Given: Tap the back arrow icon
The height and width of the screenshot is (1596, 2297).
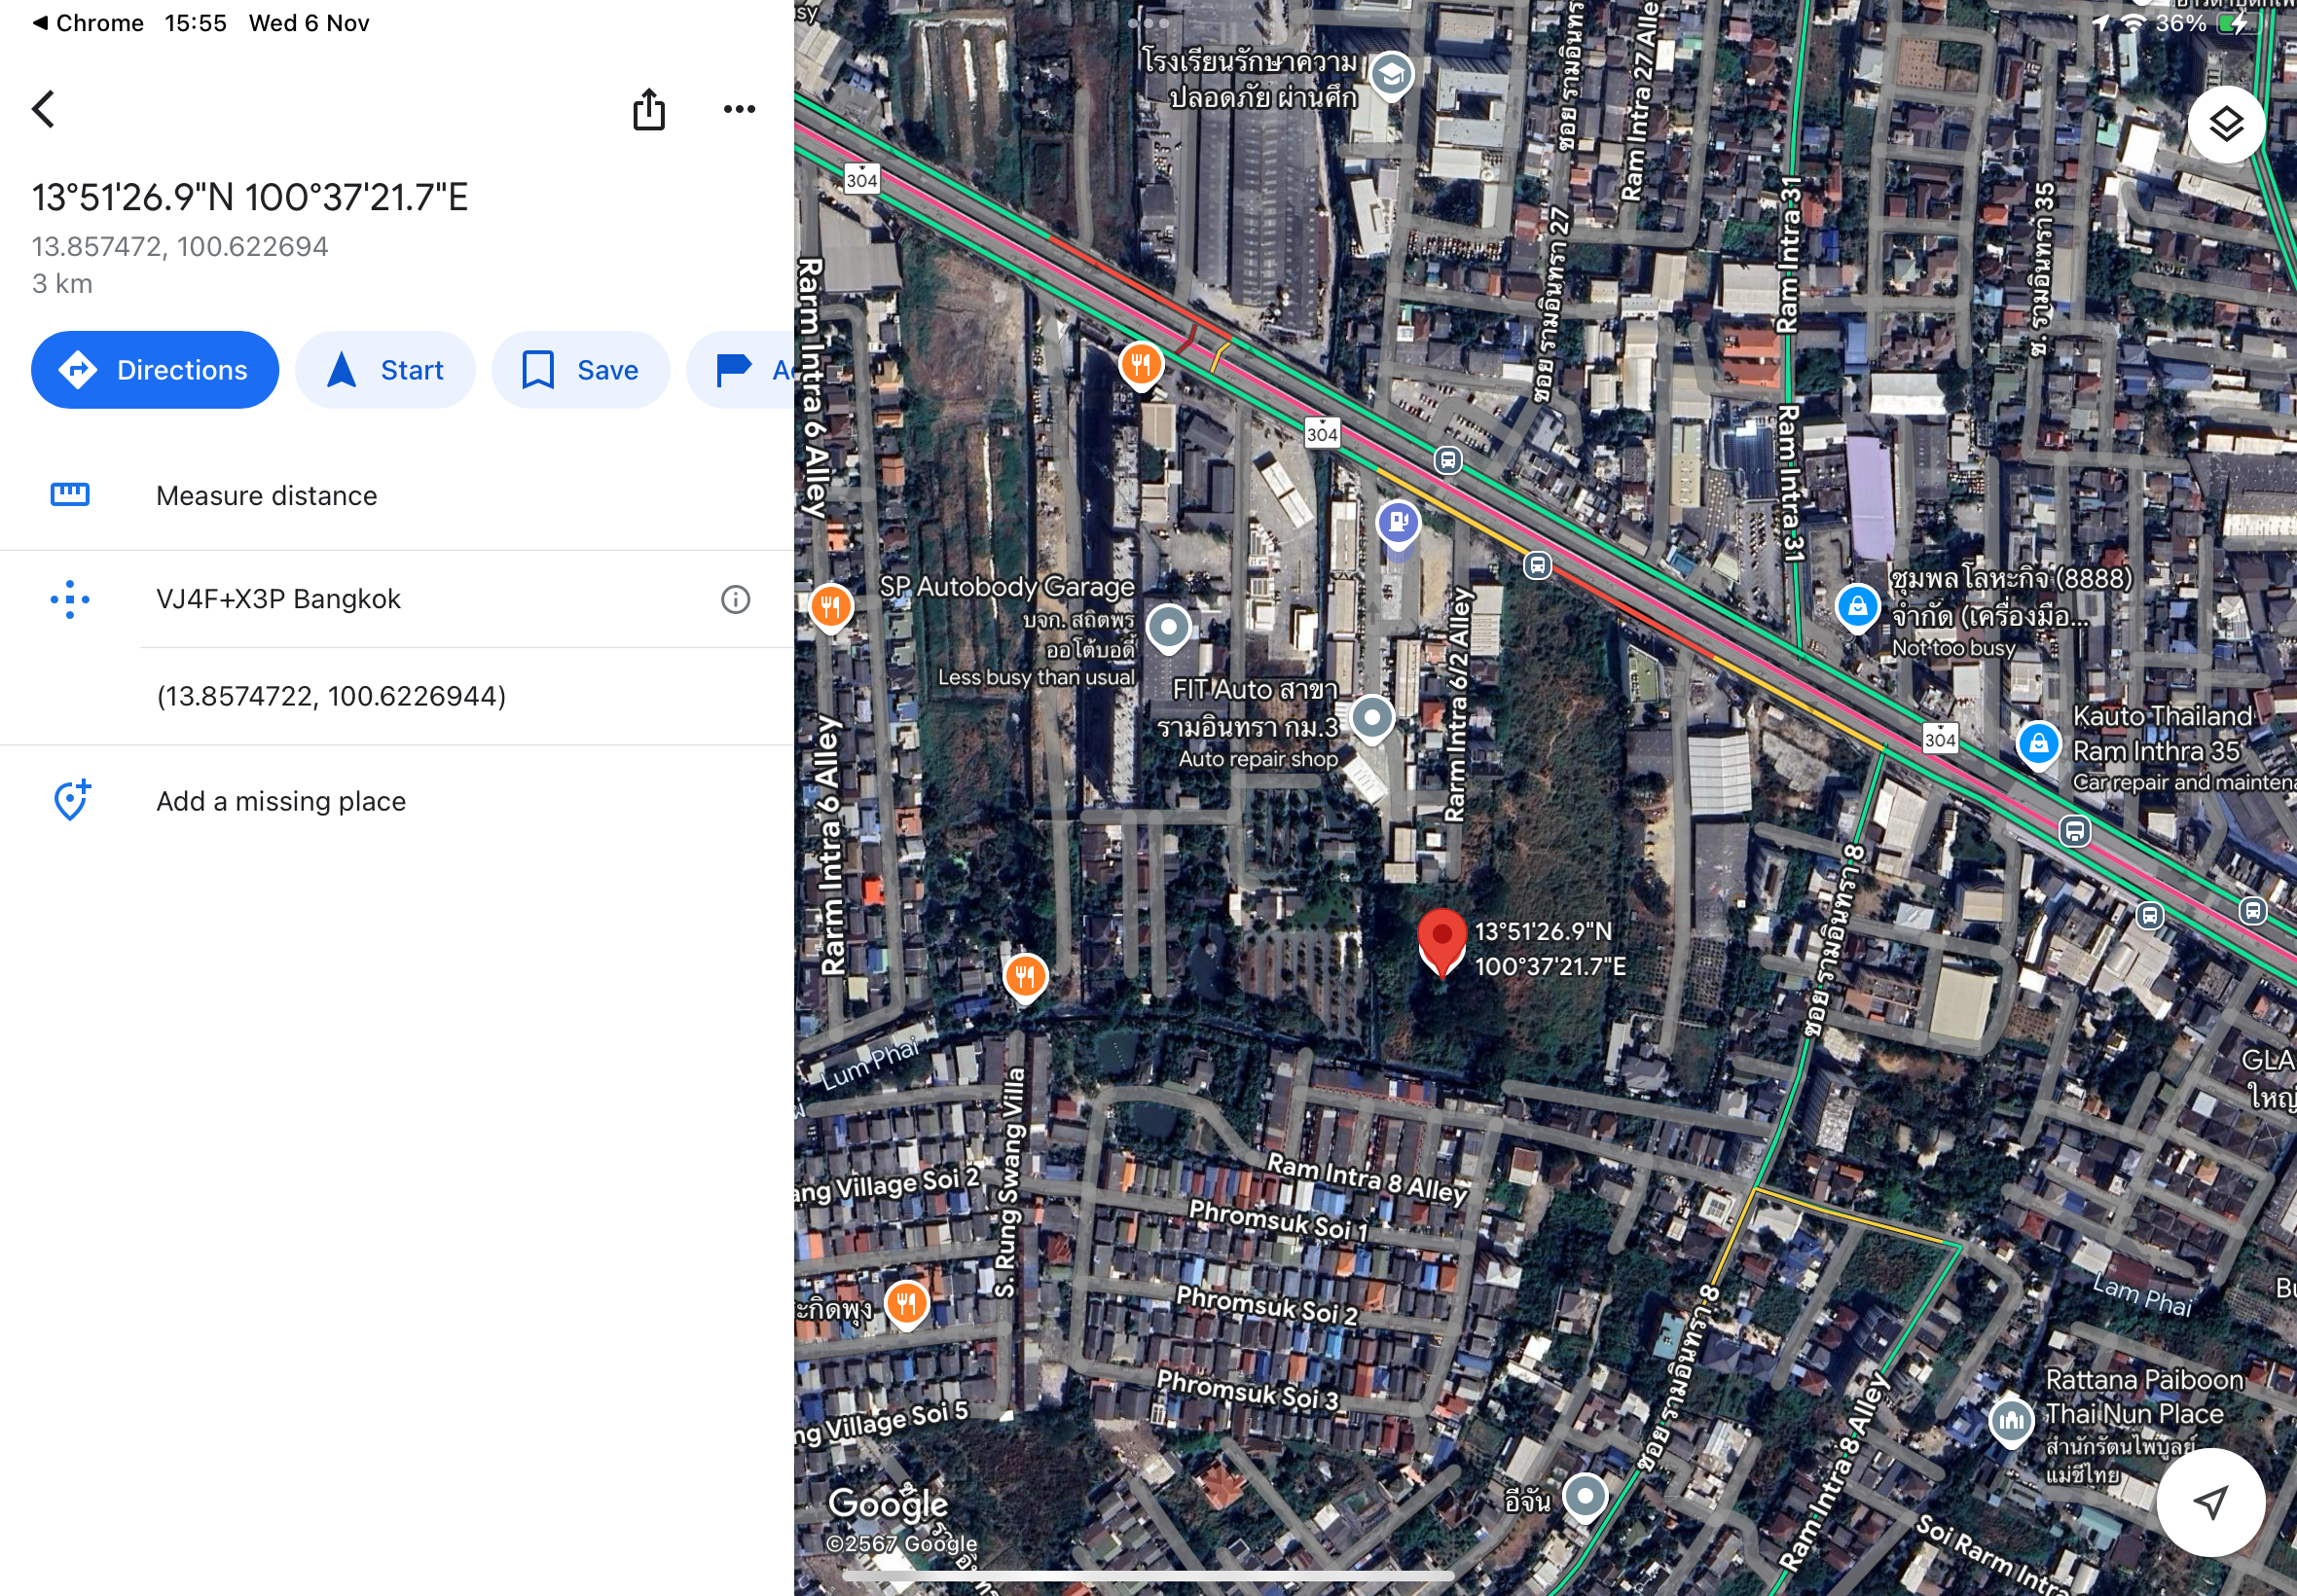Looking at the screenshot, I should (x=43, y=109).
